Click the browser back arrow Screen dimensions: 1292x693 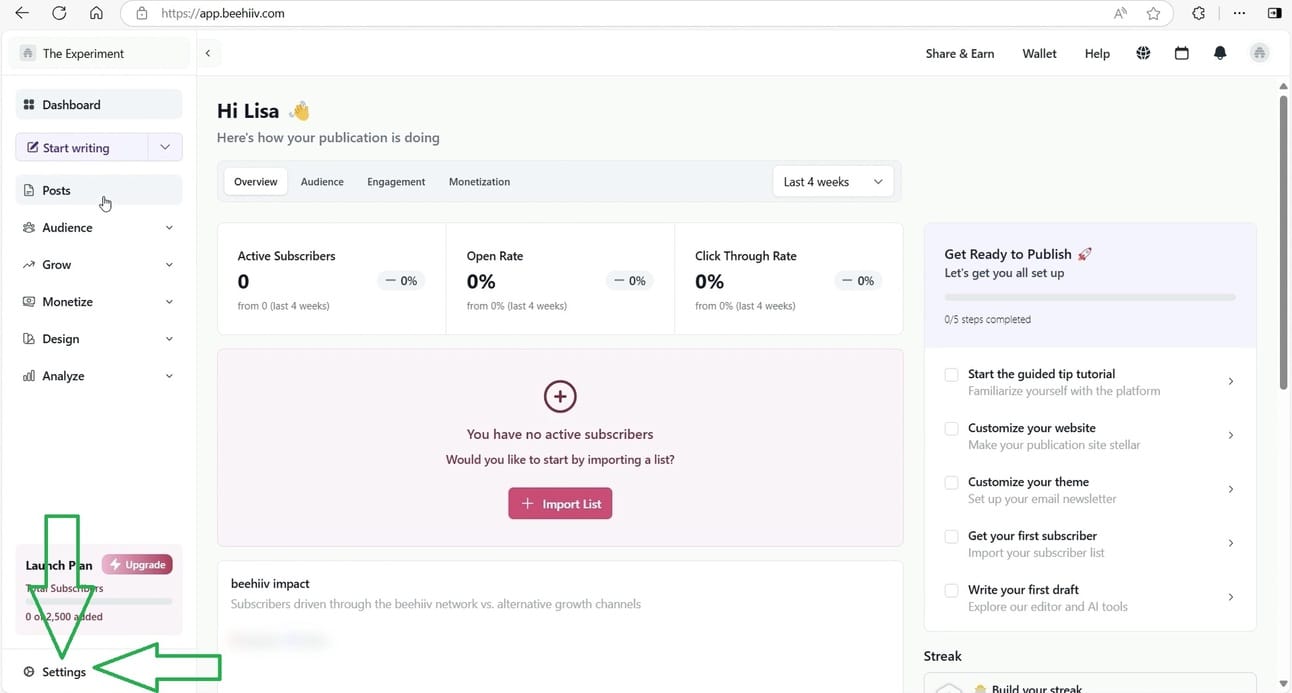click(x=22, y=13)
